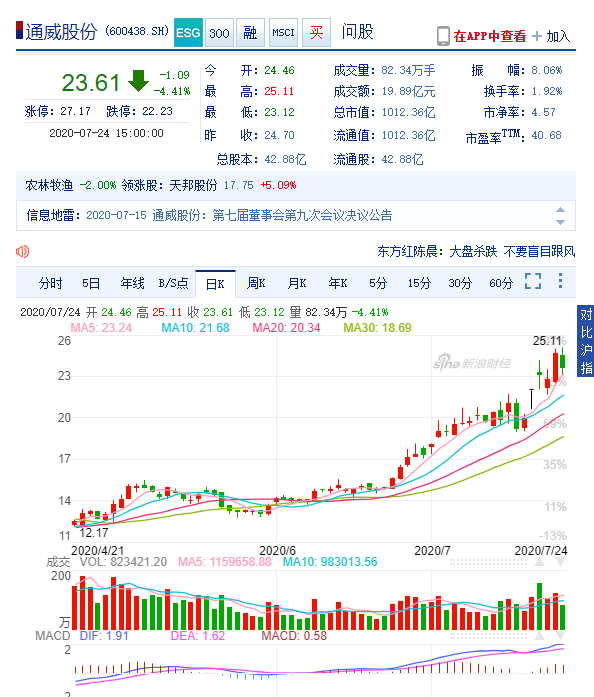The width and height of the screenshot is (594, 697).
Task: Click the orange speaker sound icon
Action: (22, 252)
